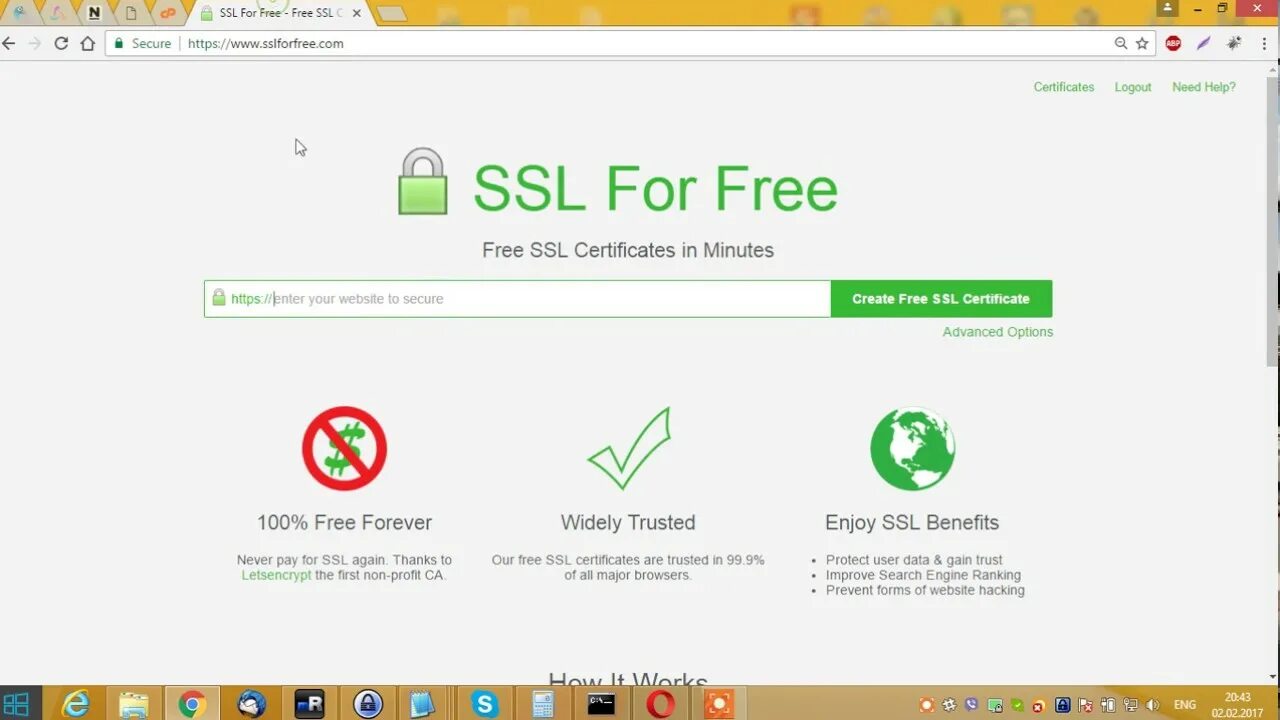Viewport: 1280px width, 720px height.
Task: Open the Windows Start button
Action: pyautogui.click(x=17, y=704)
